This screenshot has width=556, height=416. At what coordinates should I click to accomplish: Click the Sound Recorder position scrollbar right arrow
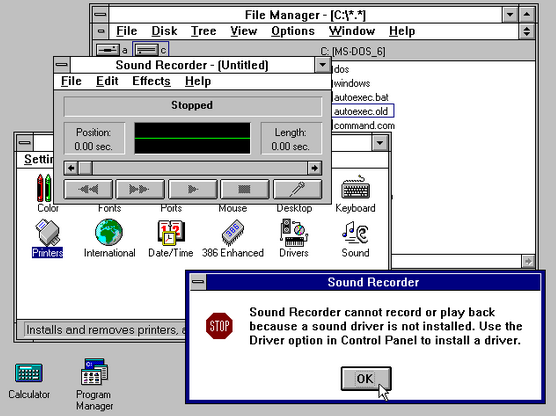315,168
